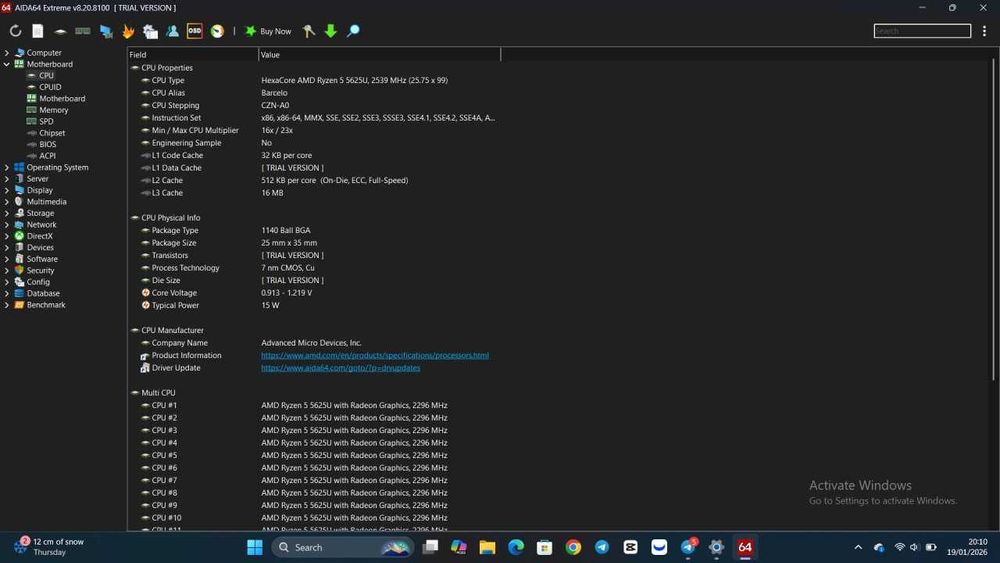Image resolution: width=1000 pixels, height=563 pixels.
Task: Click the Refresh toolbar icon
Action: 15,31
